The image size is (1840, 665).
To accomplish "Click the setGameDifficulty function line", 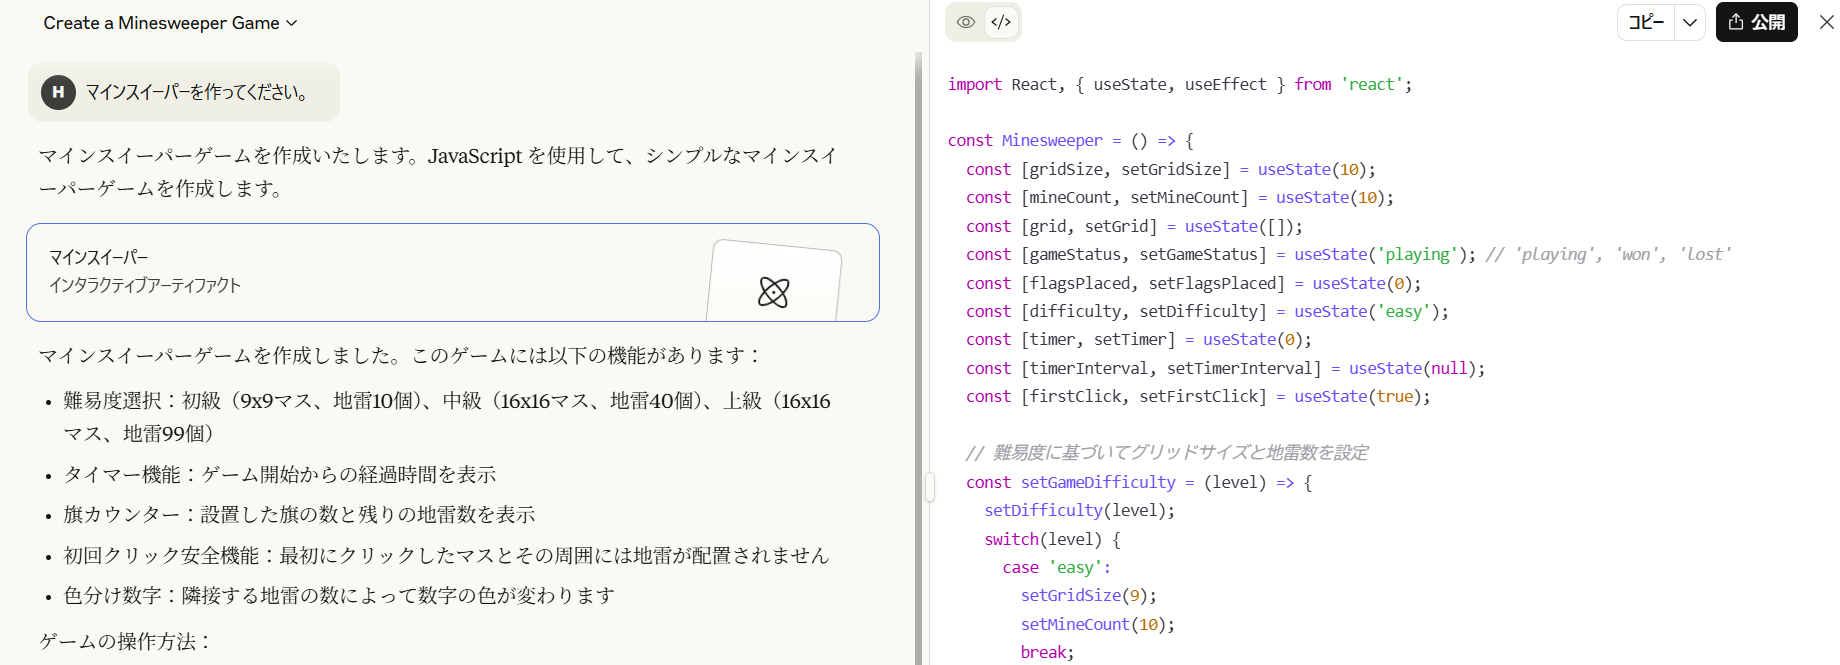I will [1138, 482].
